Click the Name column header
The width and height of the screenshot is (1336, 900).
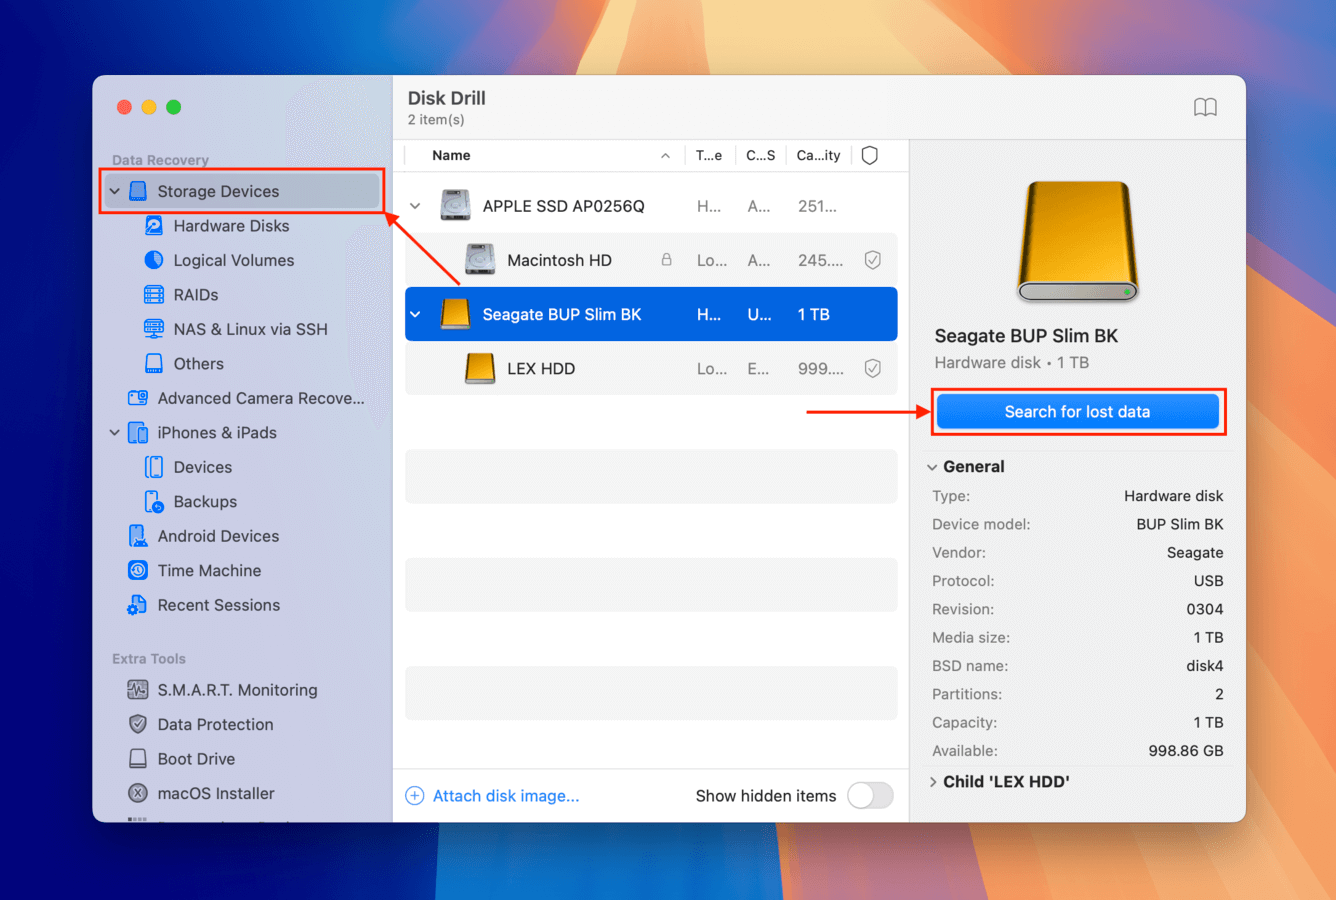coord(451,155)
